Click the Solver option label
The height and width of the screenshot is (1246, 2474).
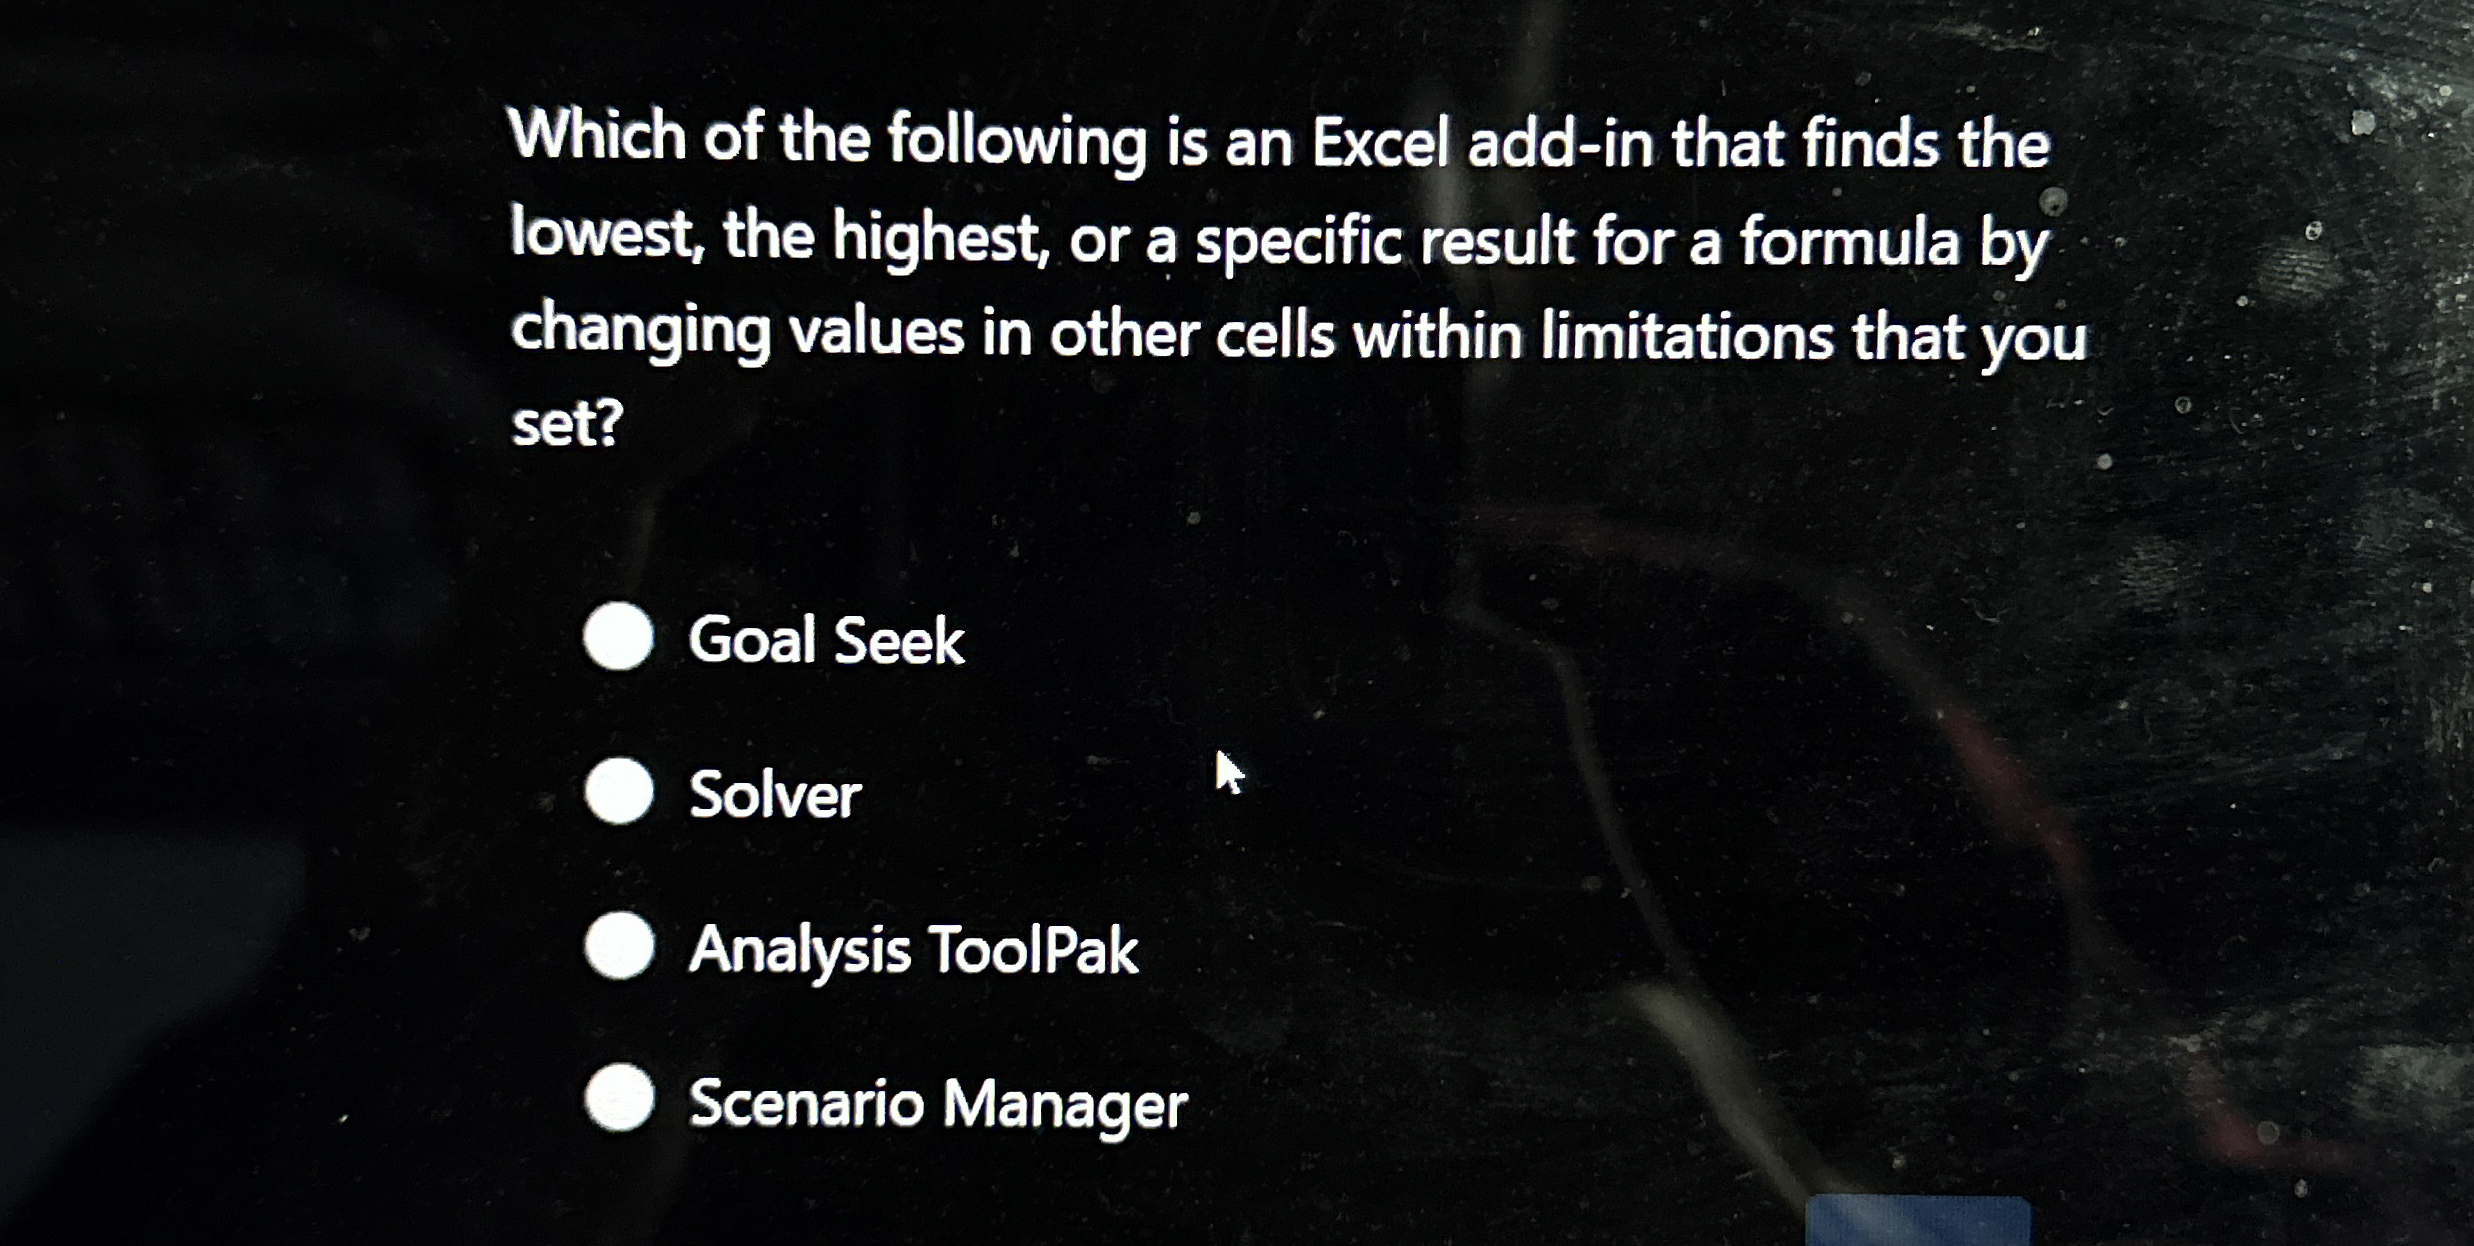coord(776,795)
